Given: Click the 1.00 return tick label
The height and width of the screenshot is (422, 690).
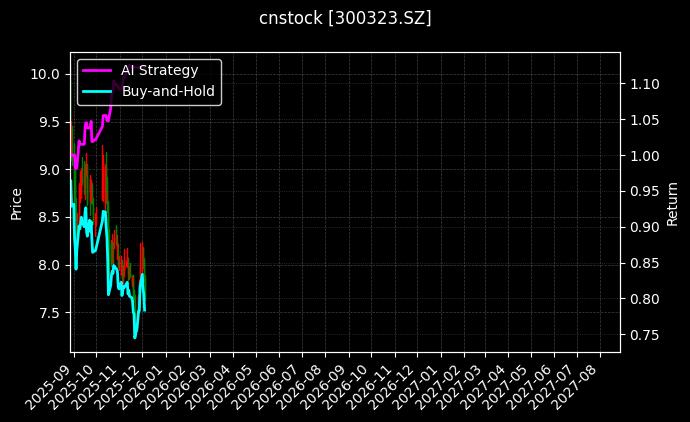Looking at the screenshot, I should 644,156.
